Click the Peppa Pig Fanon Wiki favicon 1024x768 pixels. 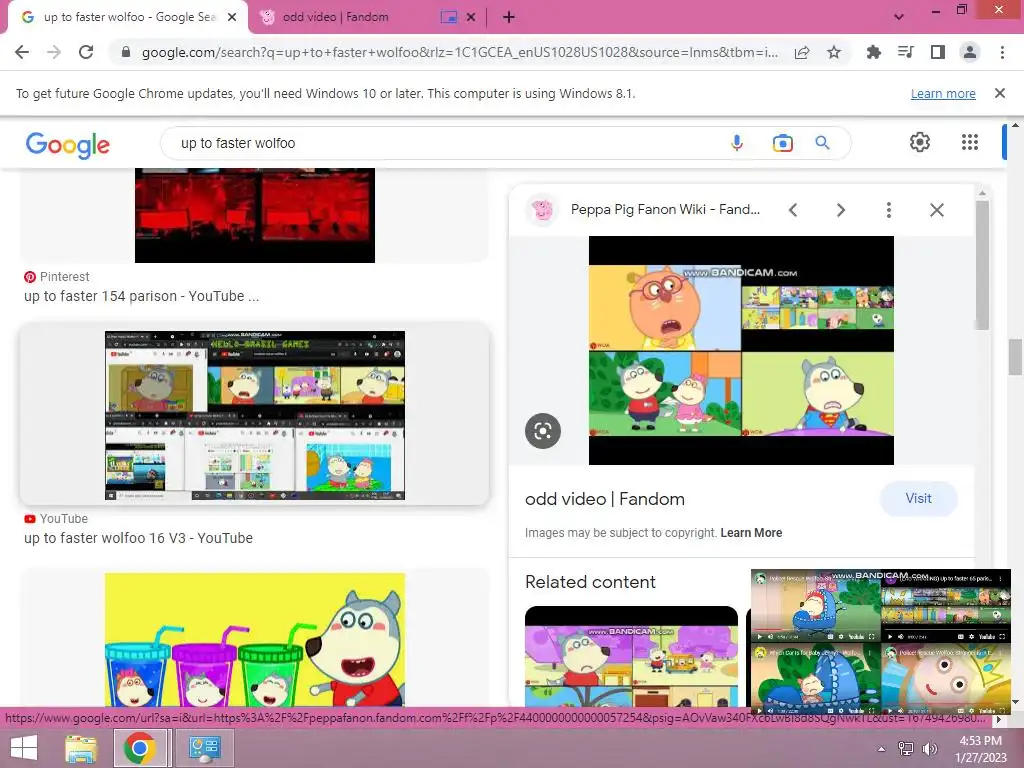click(x=542, y=210)
